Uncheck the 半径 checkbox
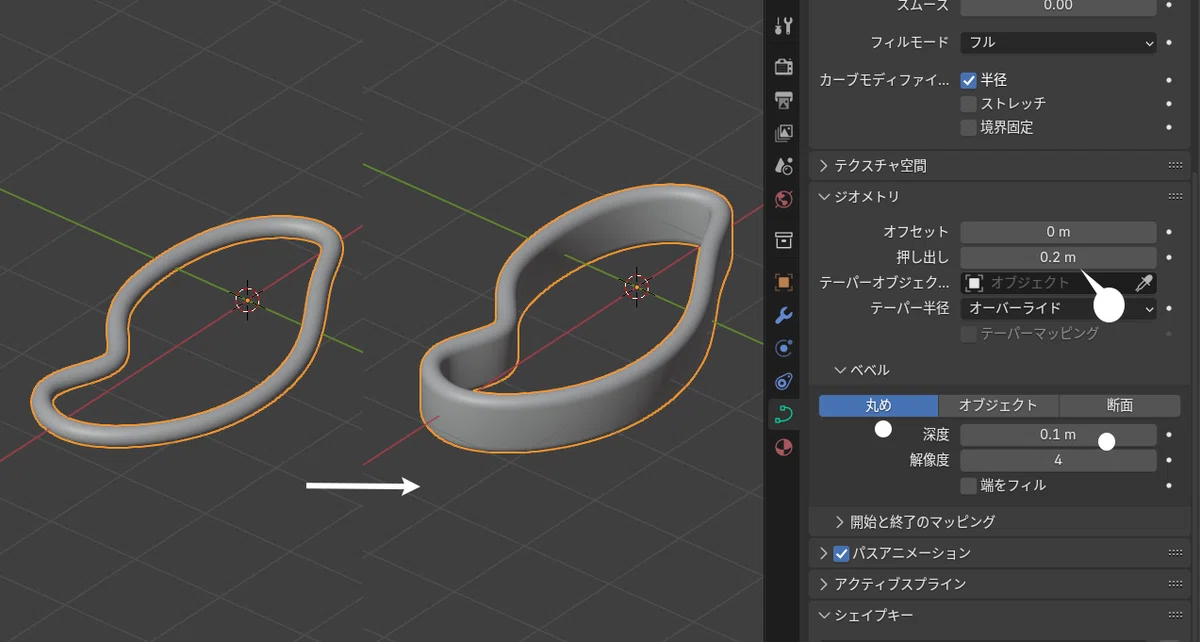 (x=968, y=79)
